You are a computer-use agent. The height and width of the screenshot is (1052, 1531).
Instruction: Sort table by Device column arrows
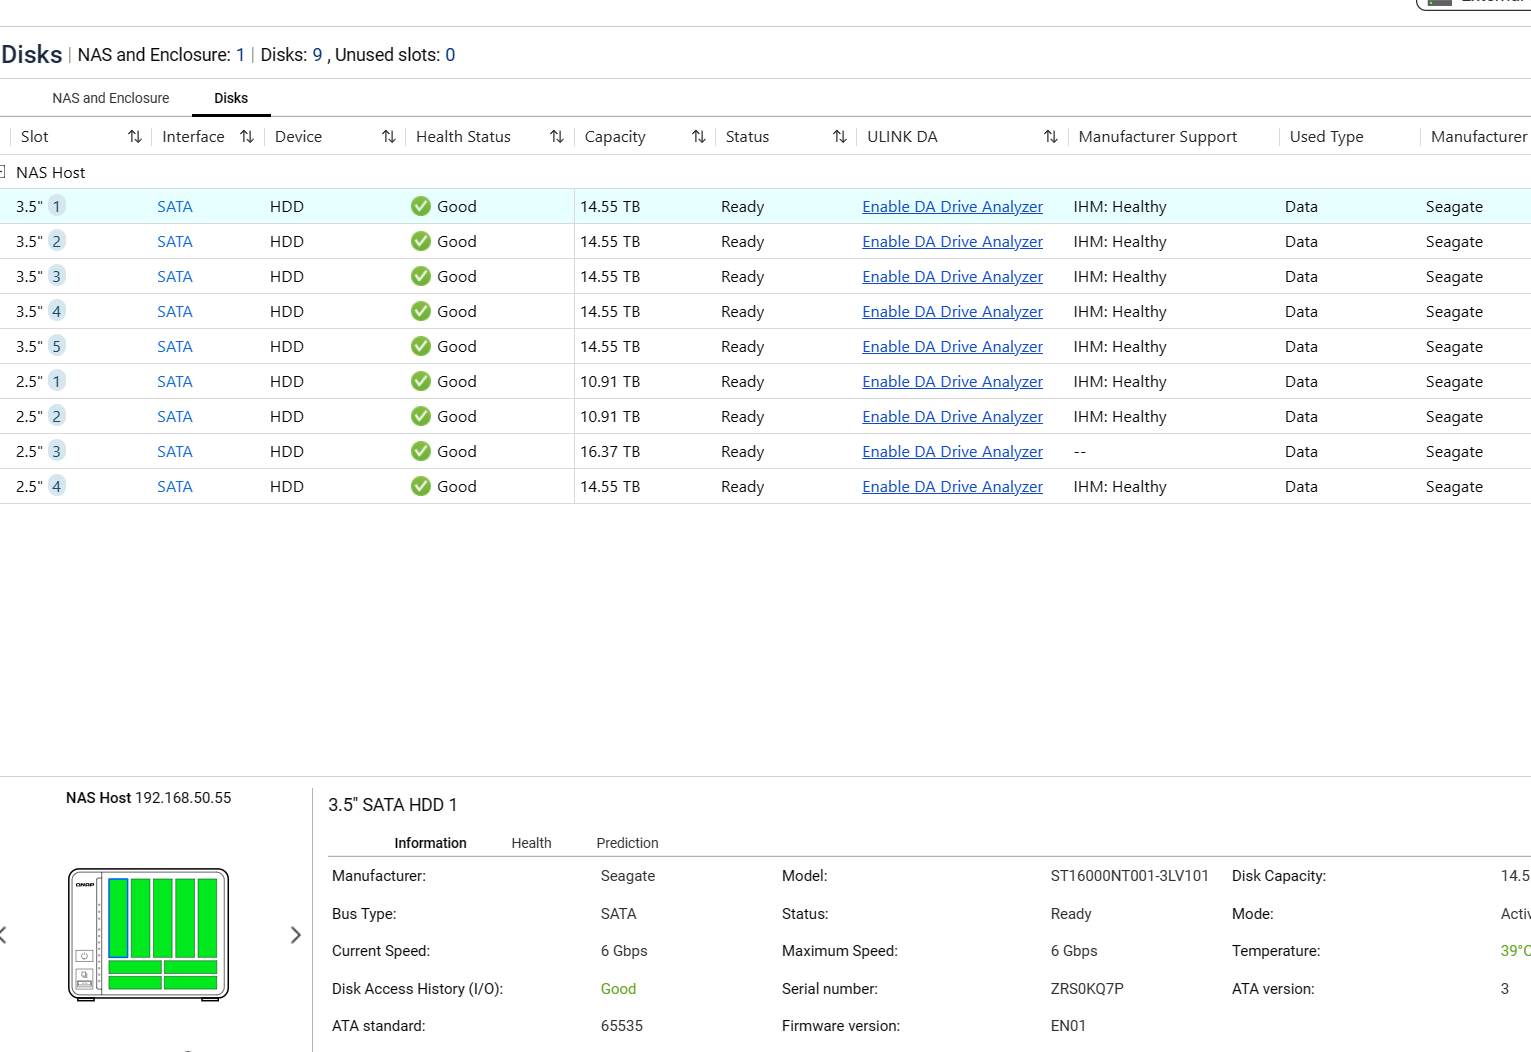coord(389,137)
